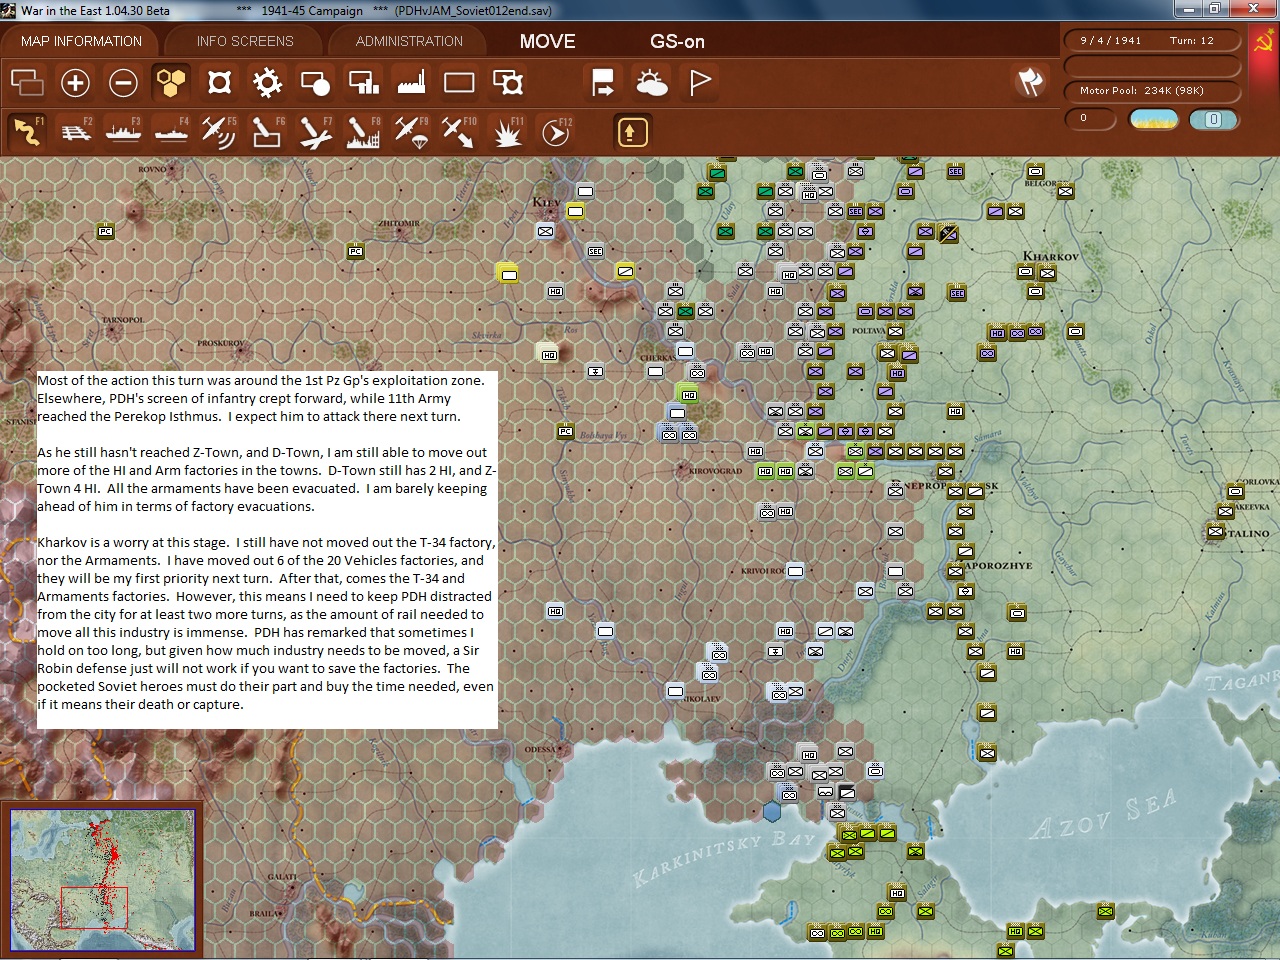The width and height of the screenshot is (1280, 960).
Task: Click the explosion icon (F11)
Action: [507, 131]
